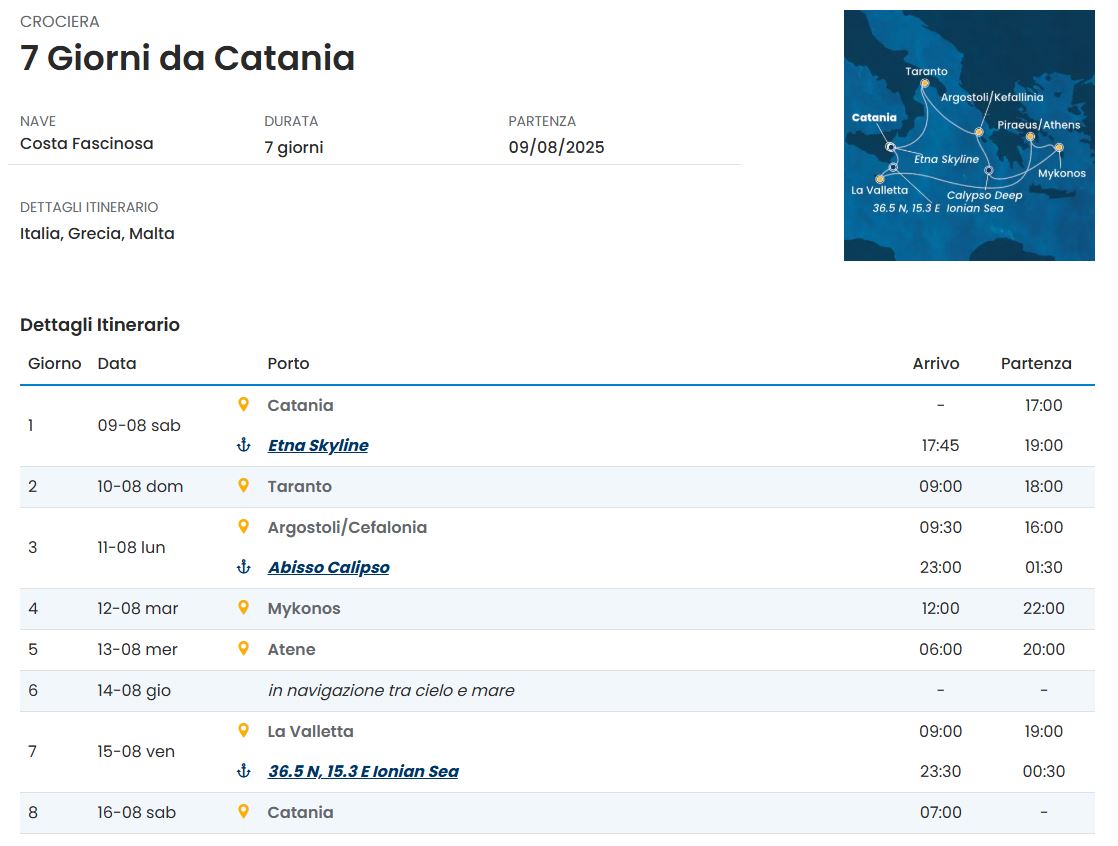The width and height of the screenshot is (1118, 846).
Task: Click the date cell '13-08 mer'
Action: [138, 649]
